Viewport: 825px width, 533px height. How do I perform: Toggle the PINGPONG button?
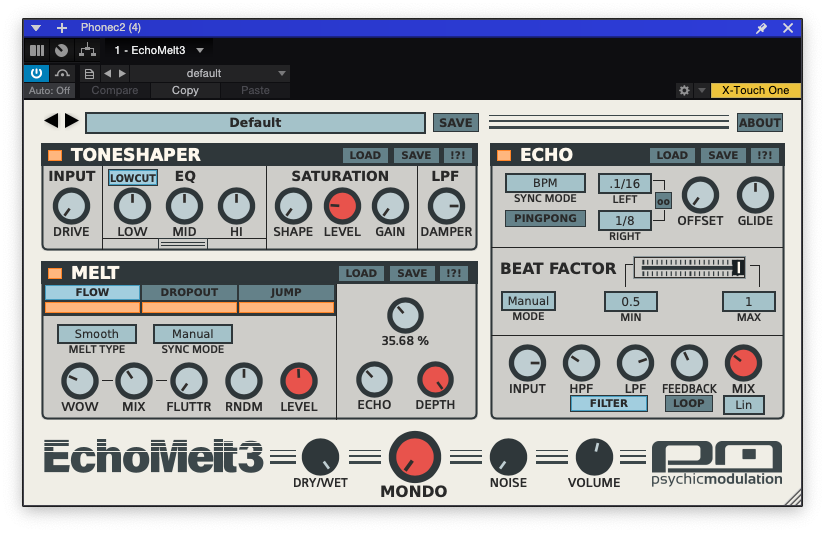(545, 218)
